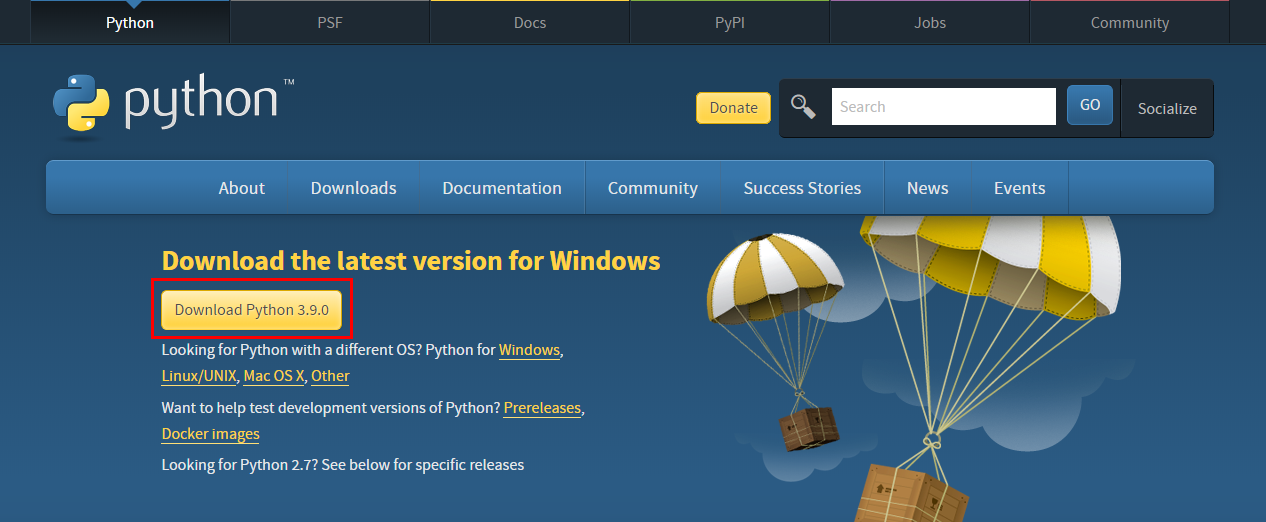
Task: Open the Socialize menu
Action: tap(1167, 108)
